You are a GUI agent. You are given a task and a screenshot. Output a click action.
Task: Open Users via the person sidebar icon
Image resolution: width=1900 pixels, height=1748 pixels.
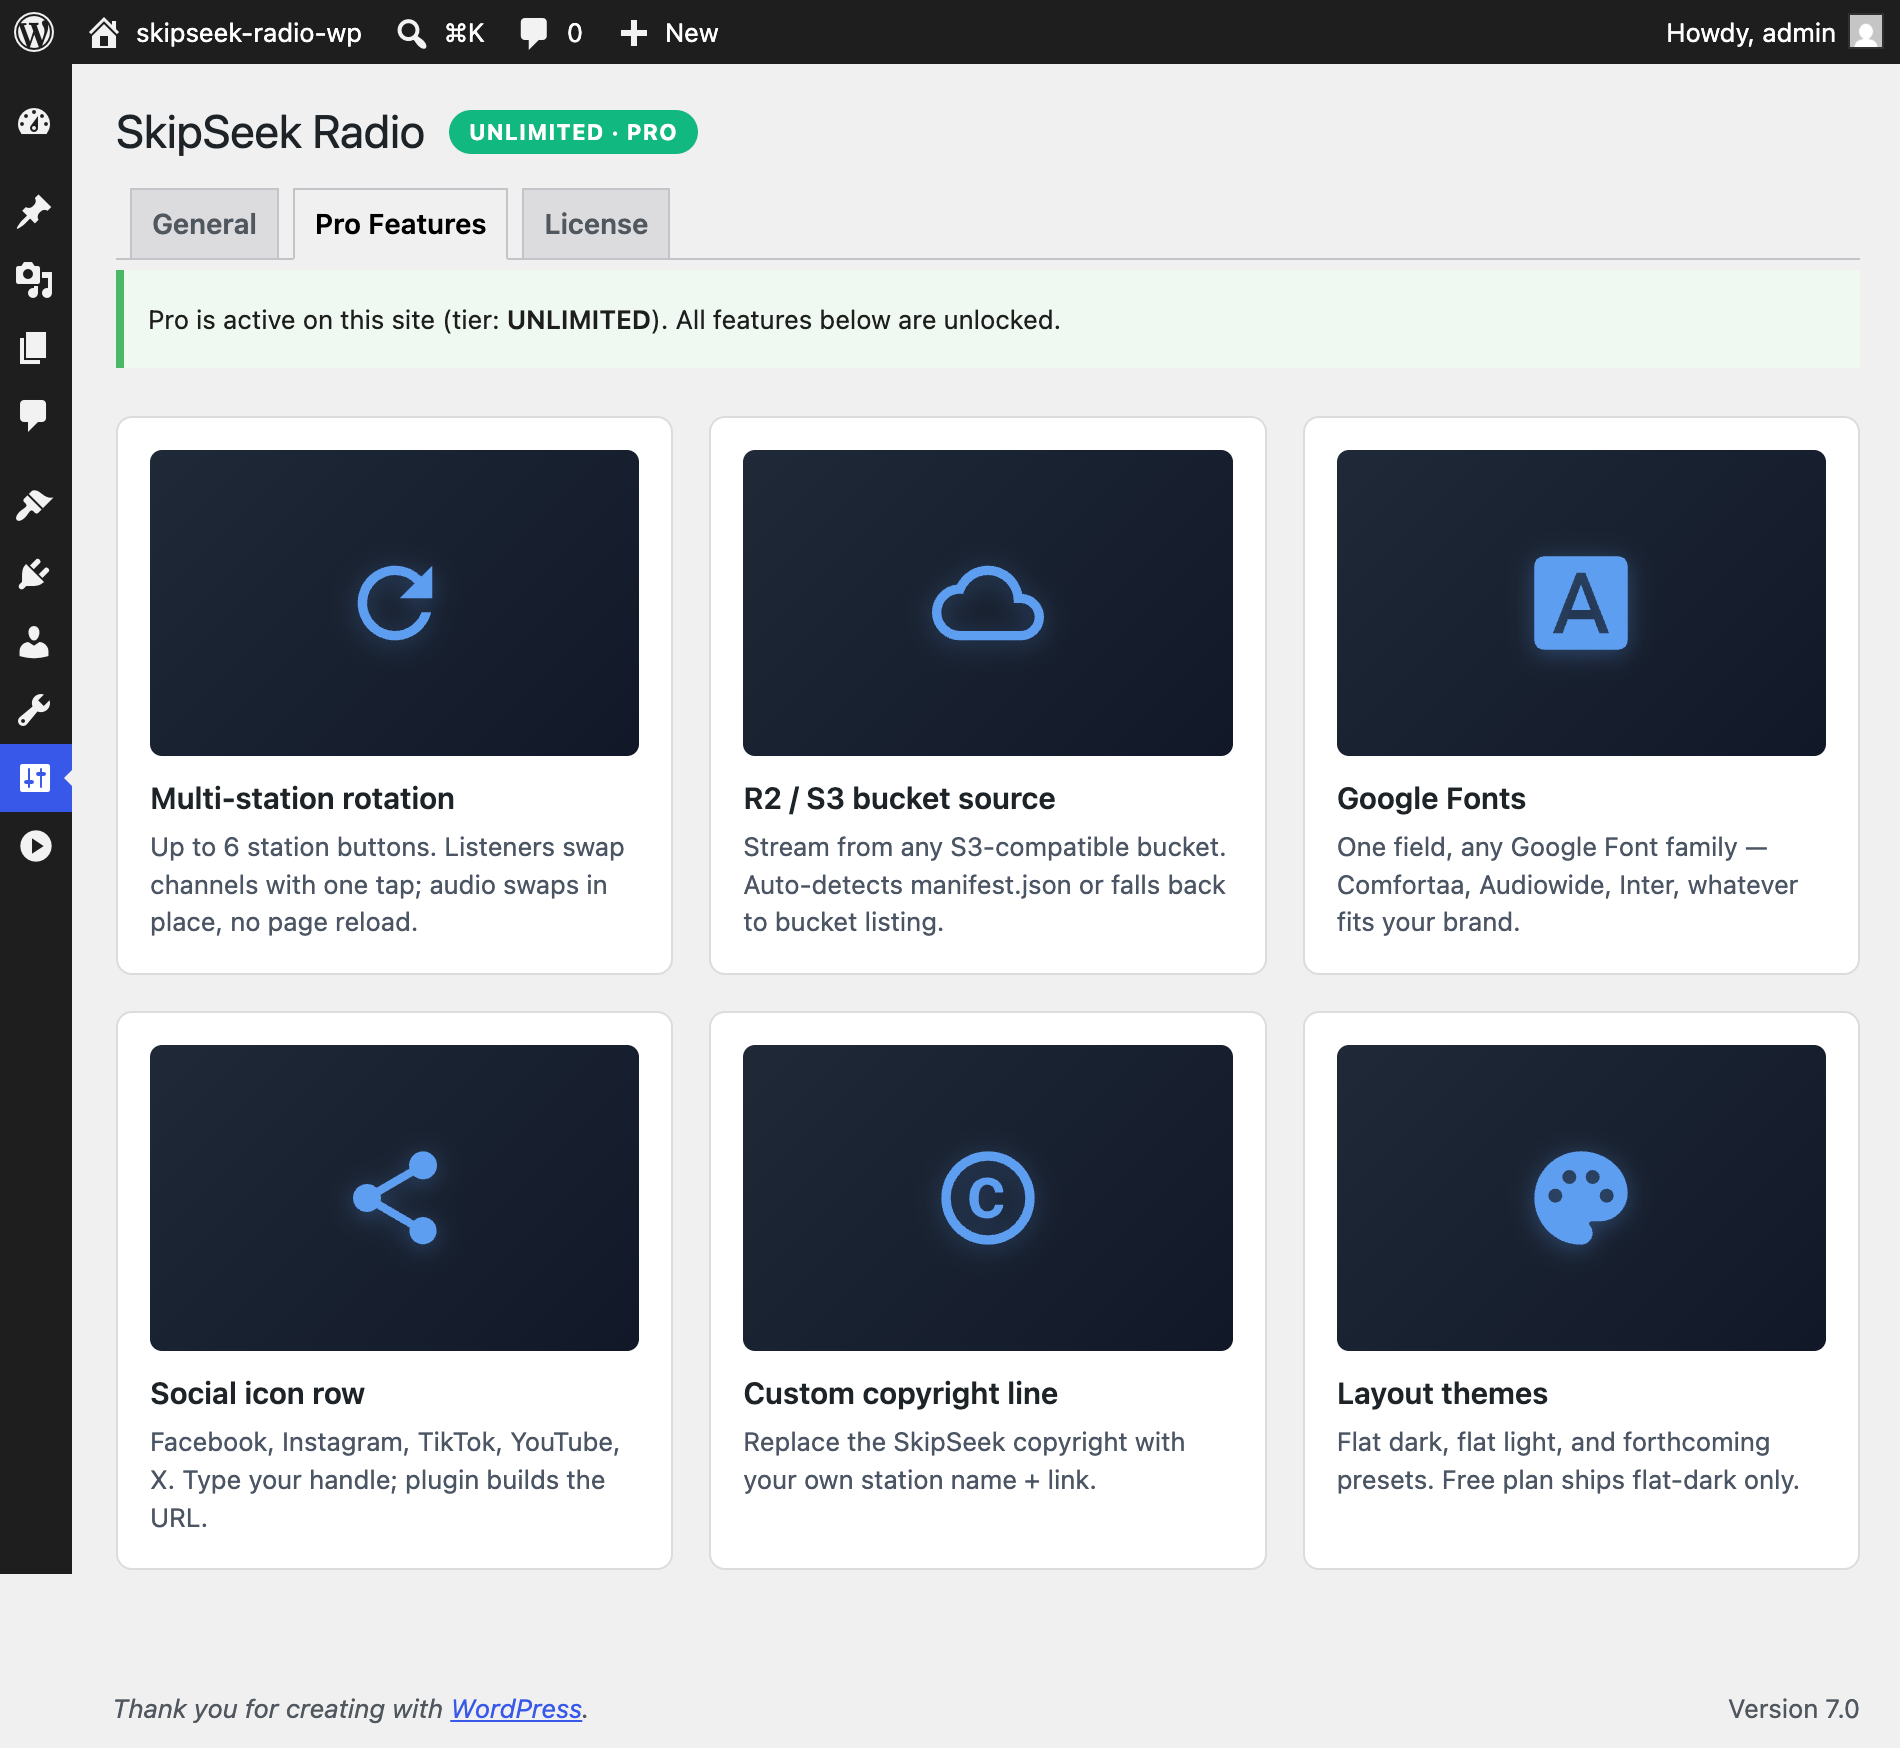35,642
